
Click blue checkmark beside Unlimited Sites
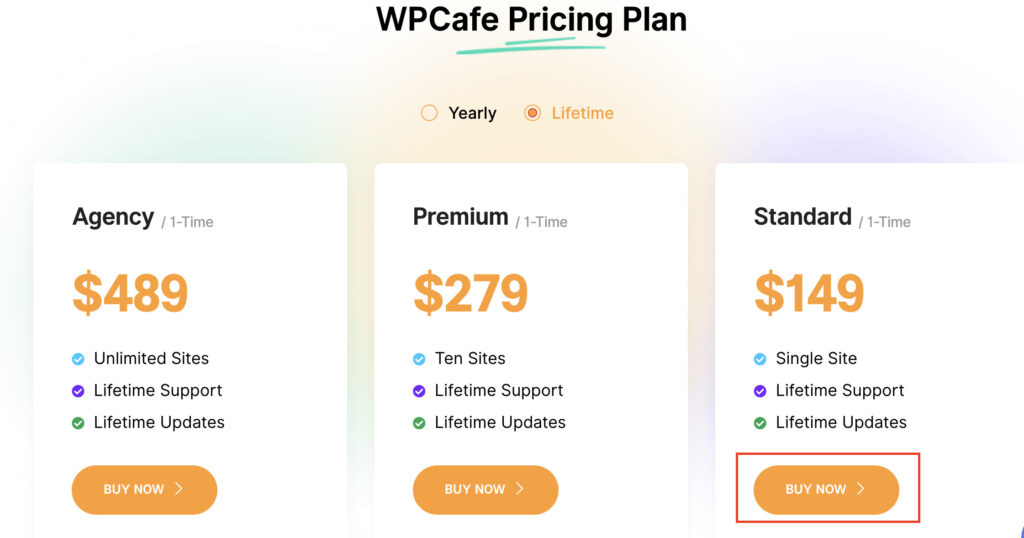pyautogui.click(x=78, y=359)
